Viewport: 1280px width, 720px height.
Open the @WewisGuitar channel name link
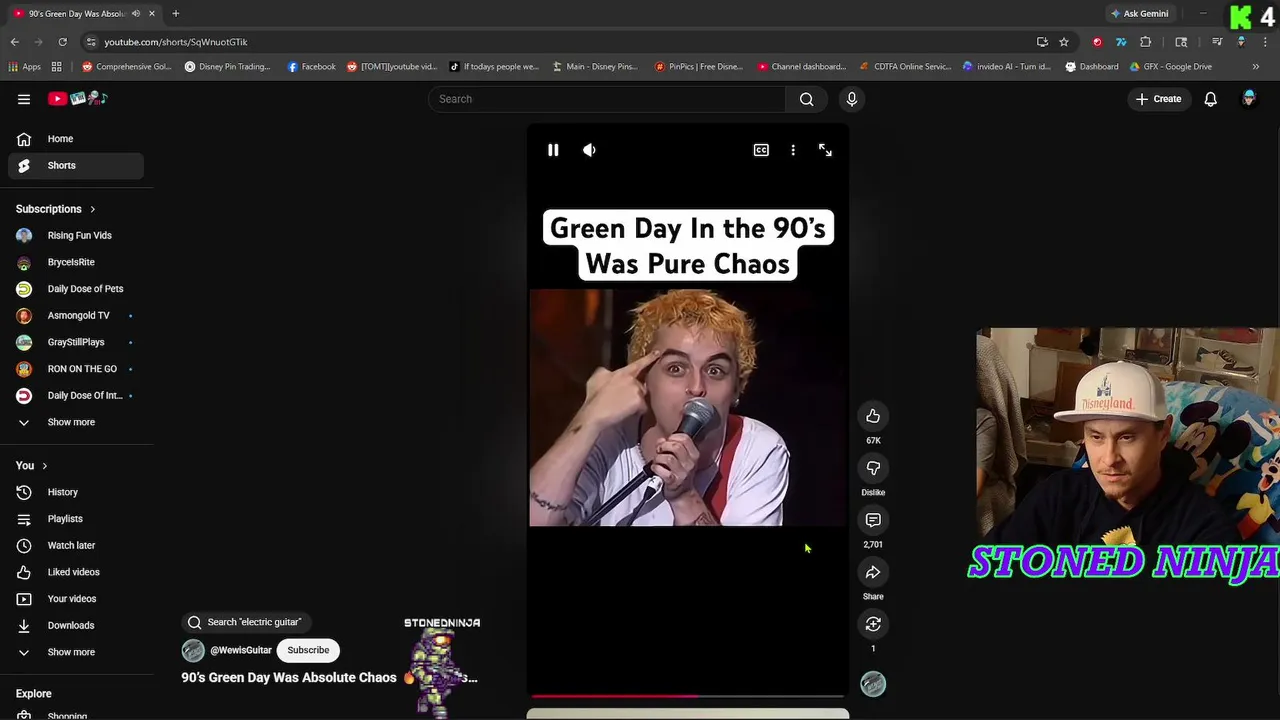[x=241, y=650]
